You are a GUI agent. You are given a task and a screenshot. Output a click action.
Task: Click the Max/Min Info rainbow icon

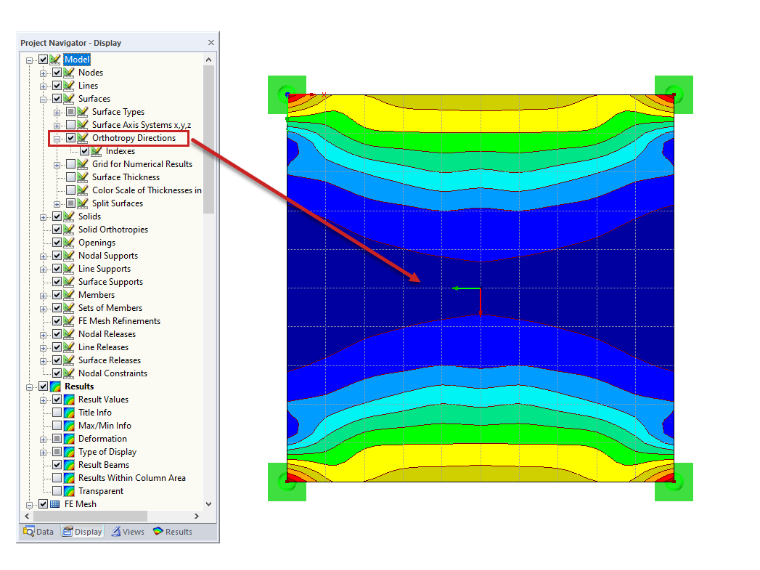point(69,426)
